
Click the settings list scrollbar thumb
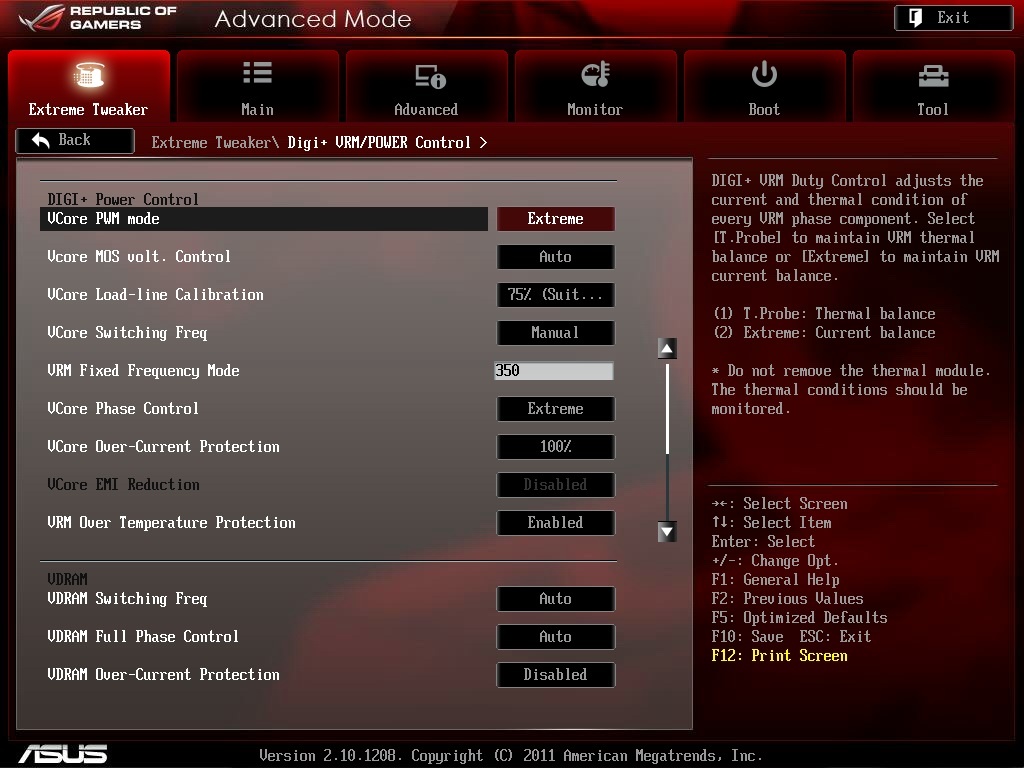667,408
